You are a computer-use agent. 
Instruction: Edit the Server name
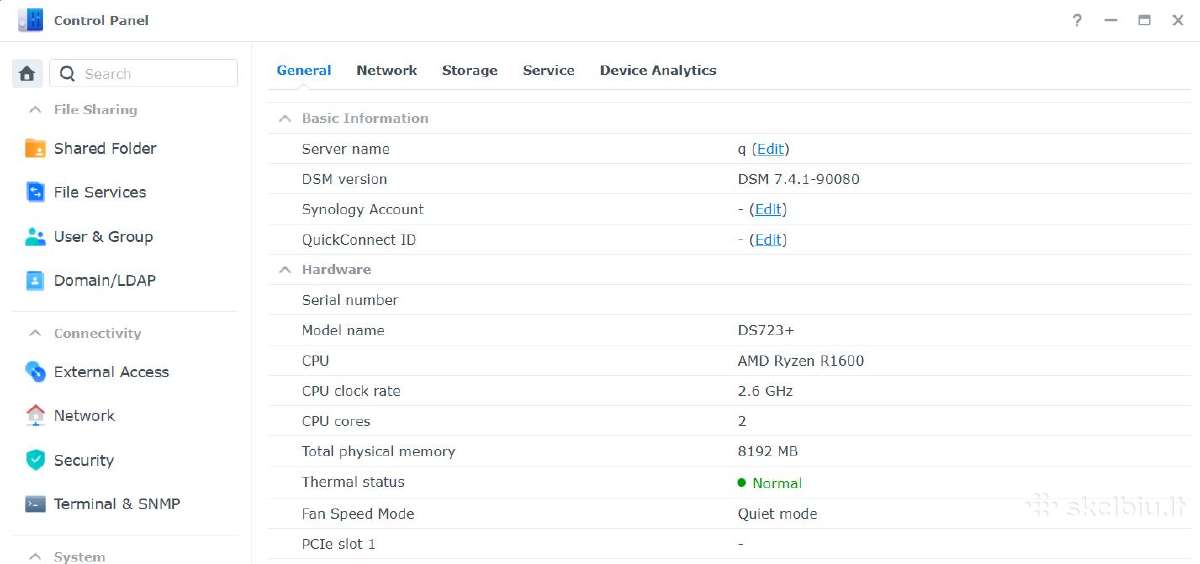770,149
